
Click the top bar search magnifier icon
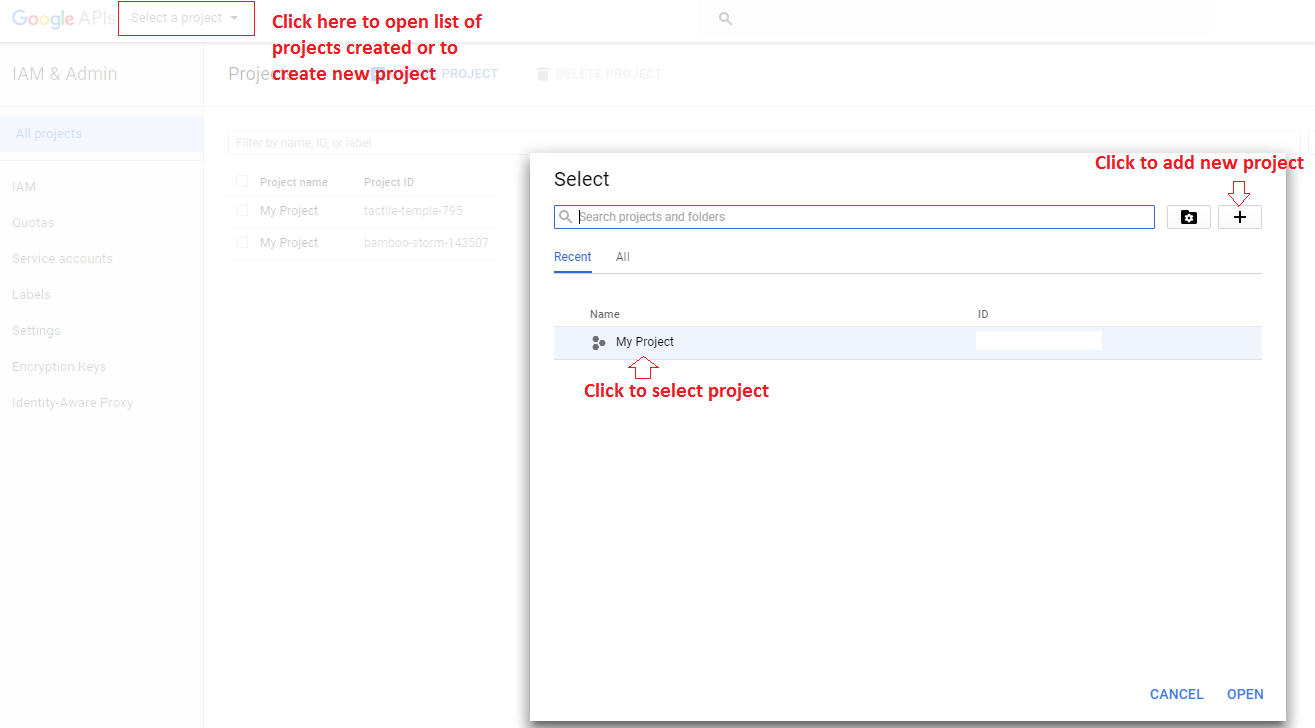(x=726, y=19)
